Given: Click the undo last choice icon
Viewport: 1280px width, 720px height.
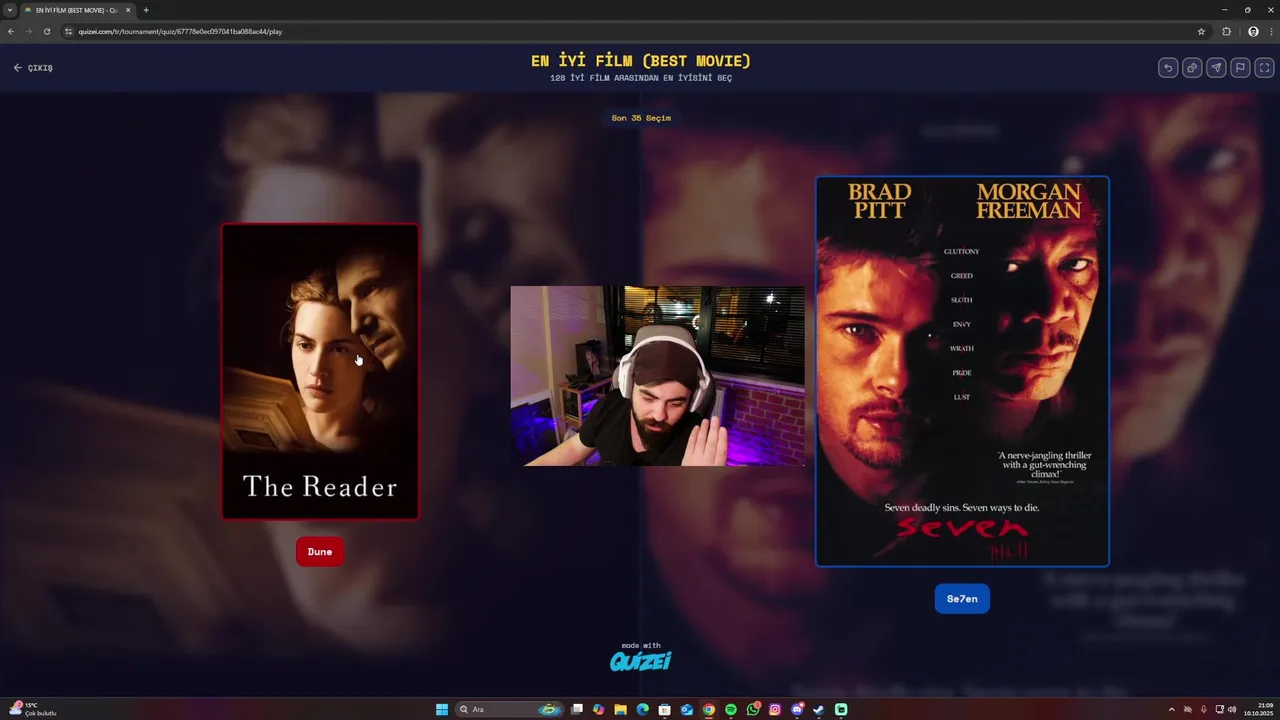Looking at the screenshot, I should [1168, 68].
